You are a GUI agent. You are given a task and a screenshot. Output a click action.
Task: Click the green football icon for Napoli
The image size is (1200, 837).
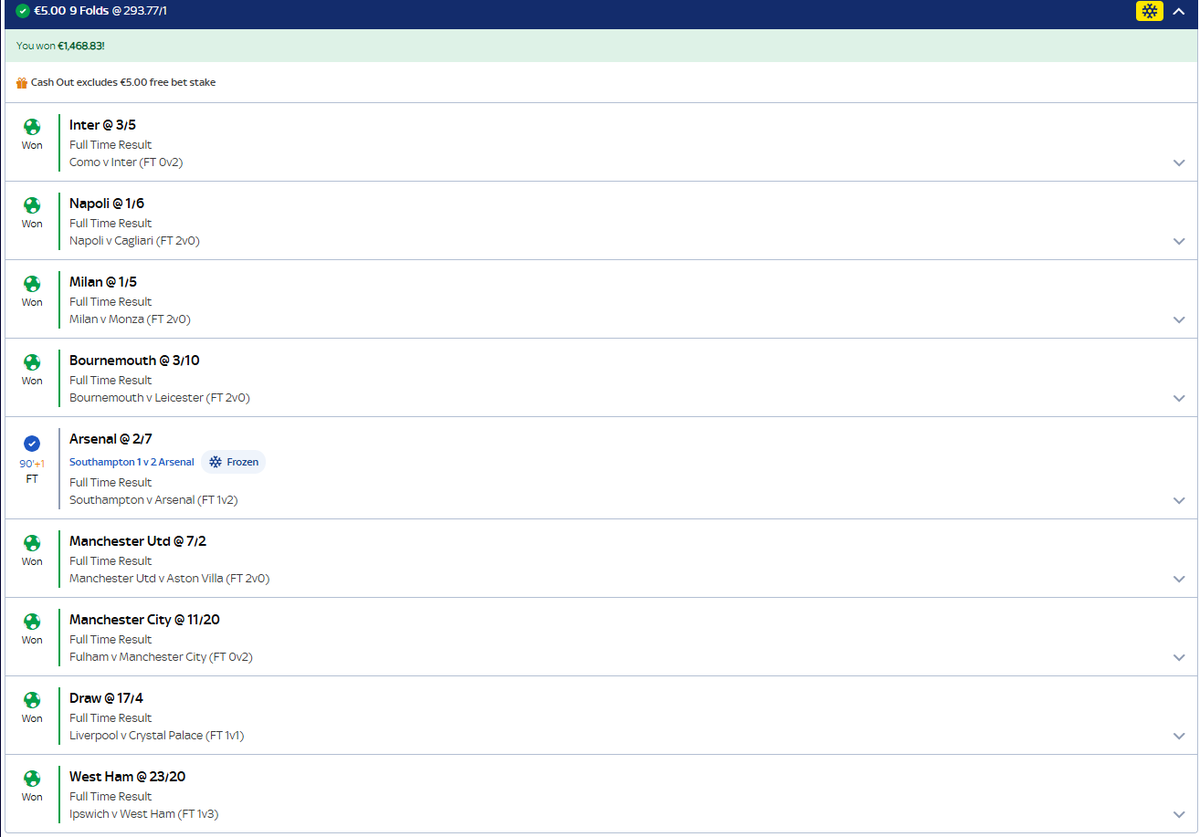[32, 205]
